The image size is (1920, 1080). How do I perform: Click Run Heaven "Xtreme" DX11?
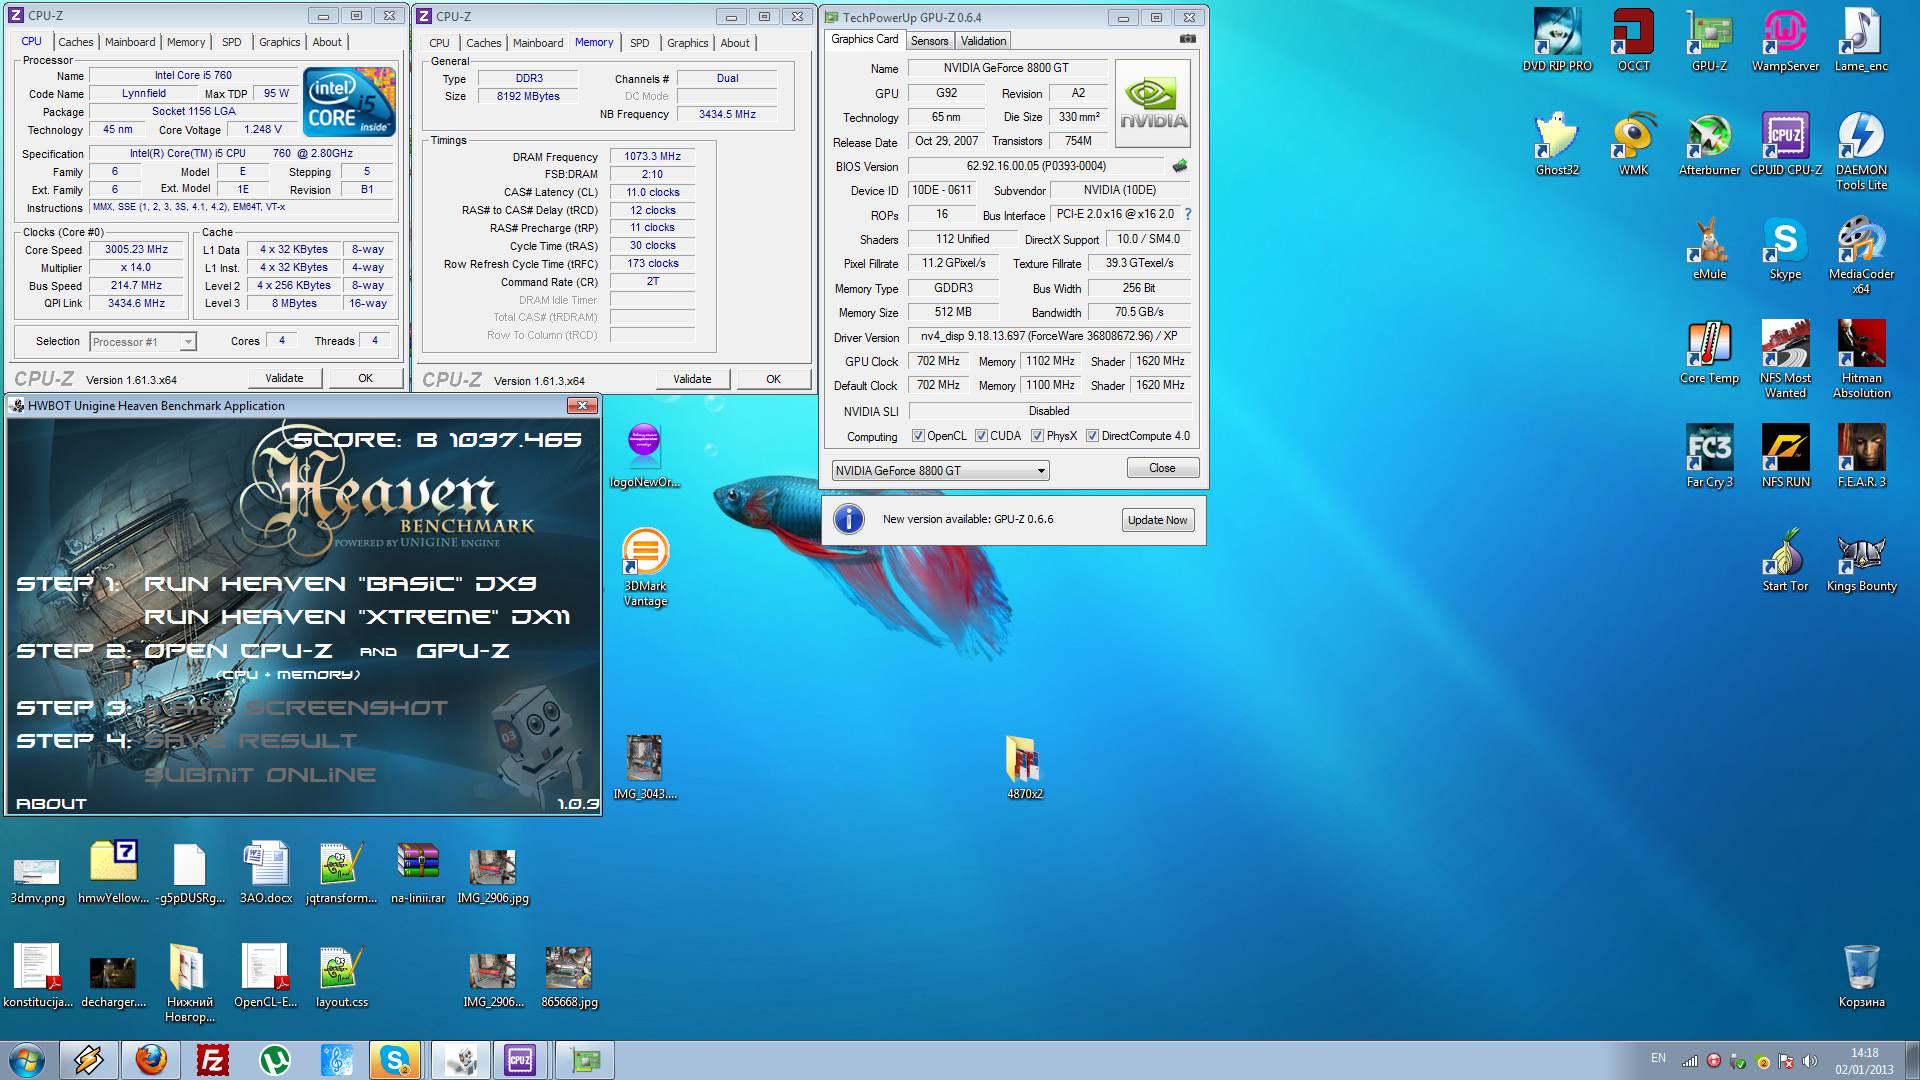point(358,617)
